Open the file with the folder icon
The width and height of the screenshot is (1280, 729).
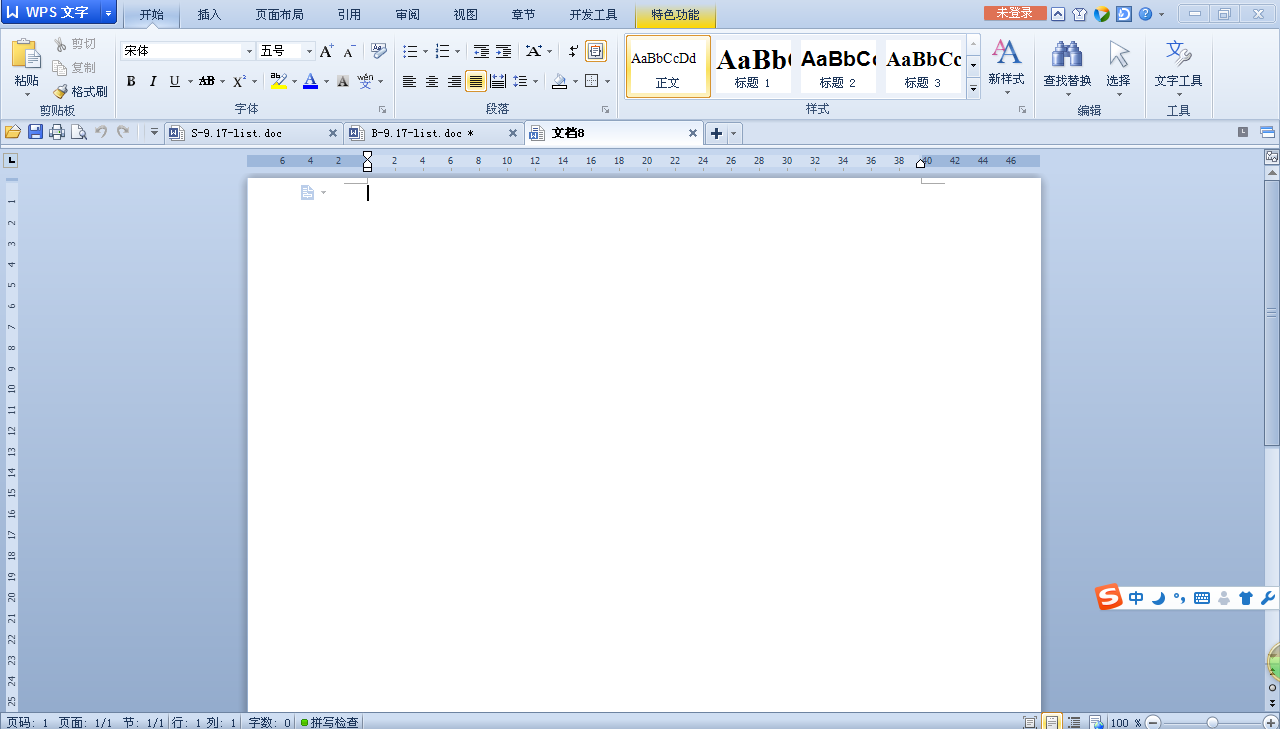point(13,132)
